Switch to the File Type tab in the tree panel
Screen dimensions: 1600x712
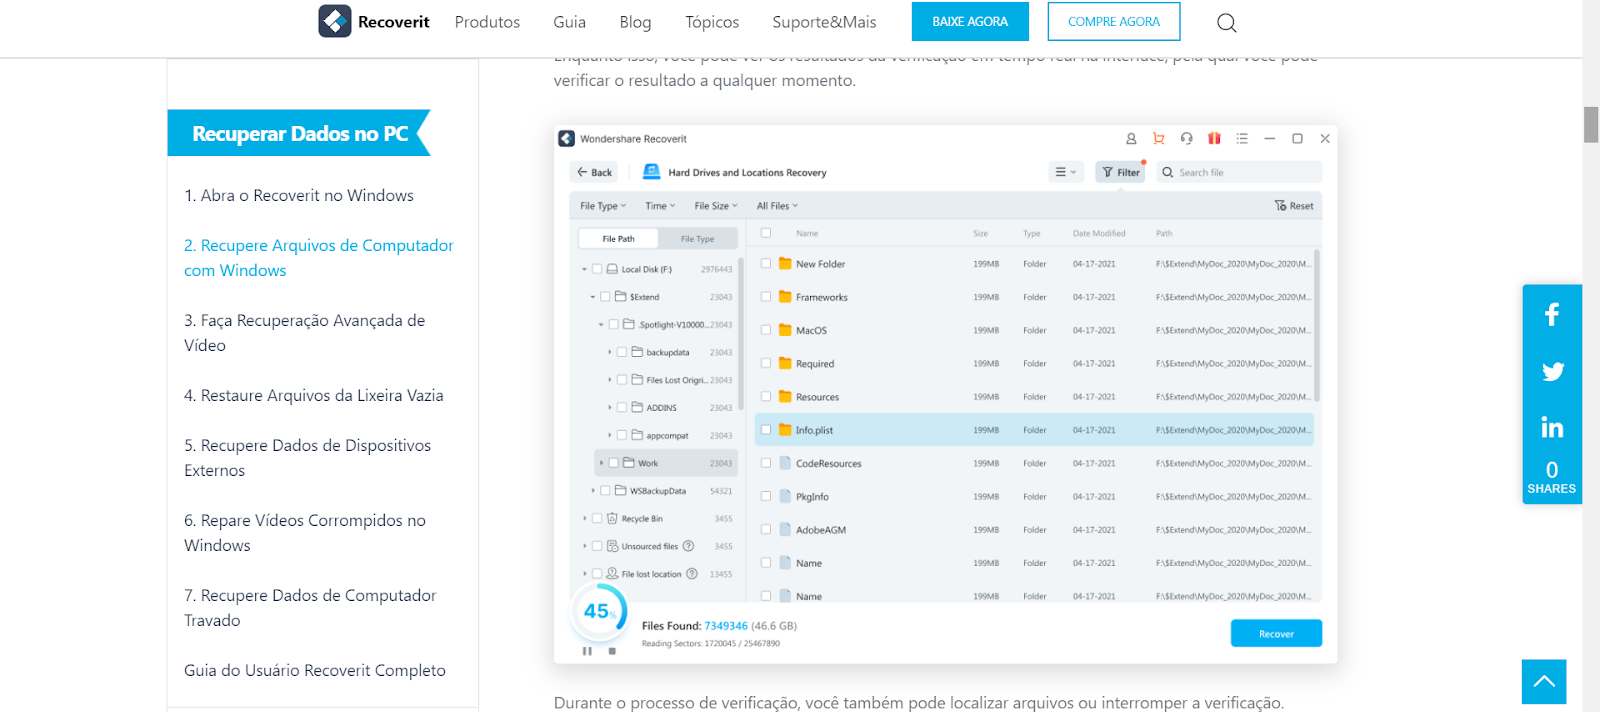click(698, 239)
